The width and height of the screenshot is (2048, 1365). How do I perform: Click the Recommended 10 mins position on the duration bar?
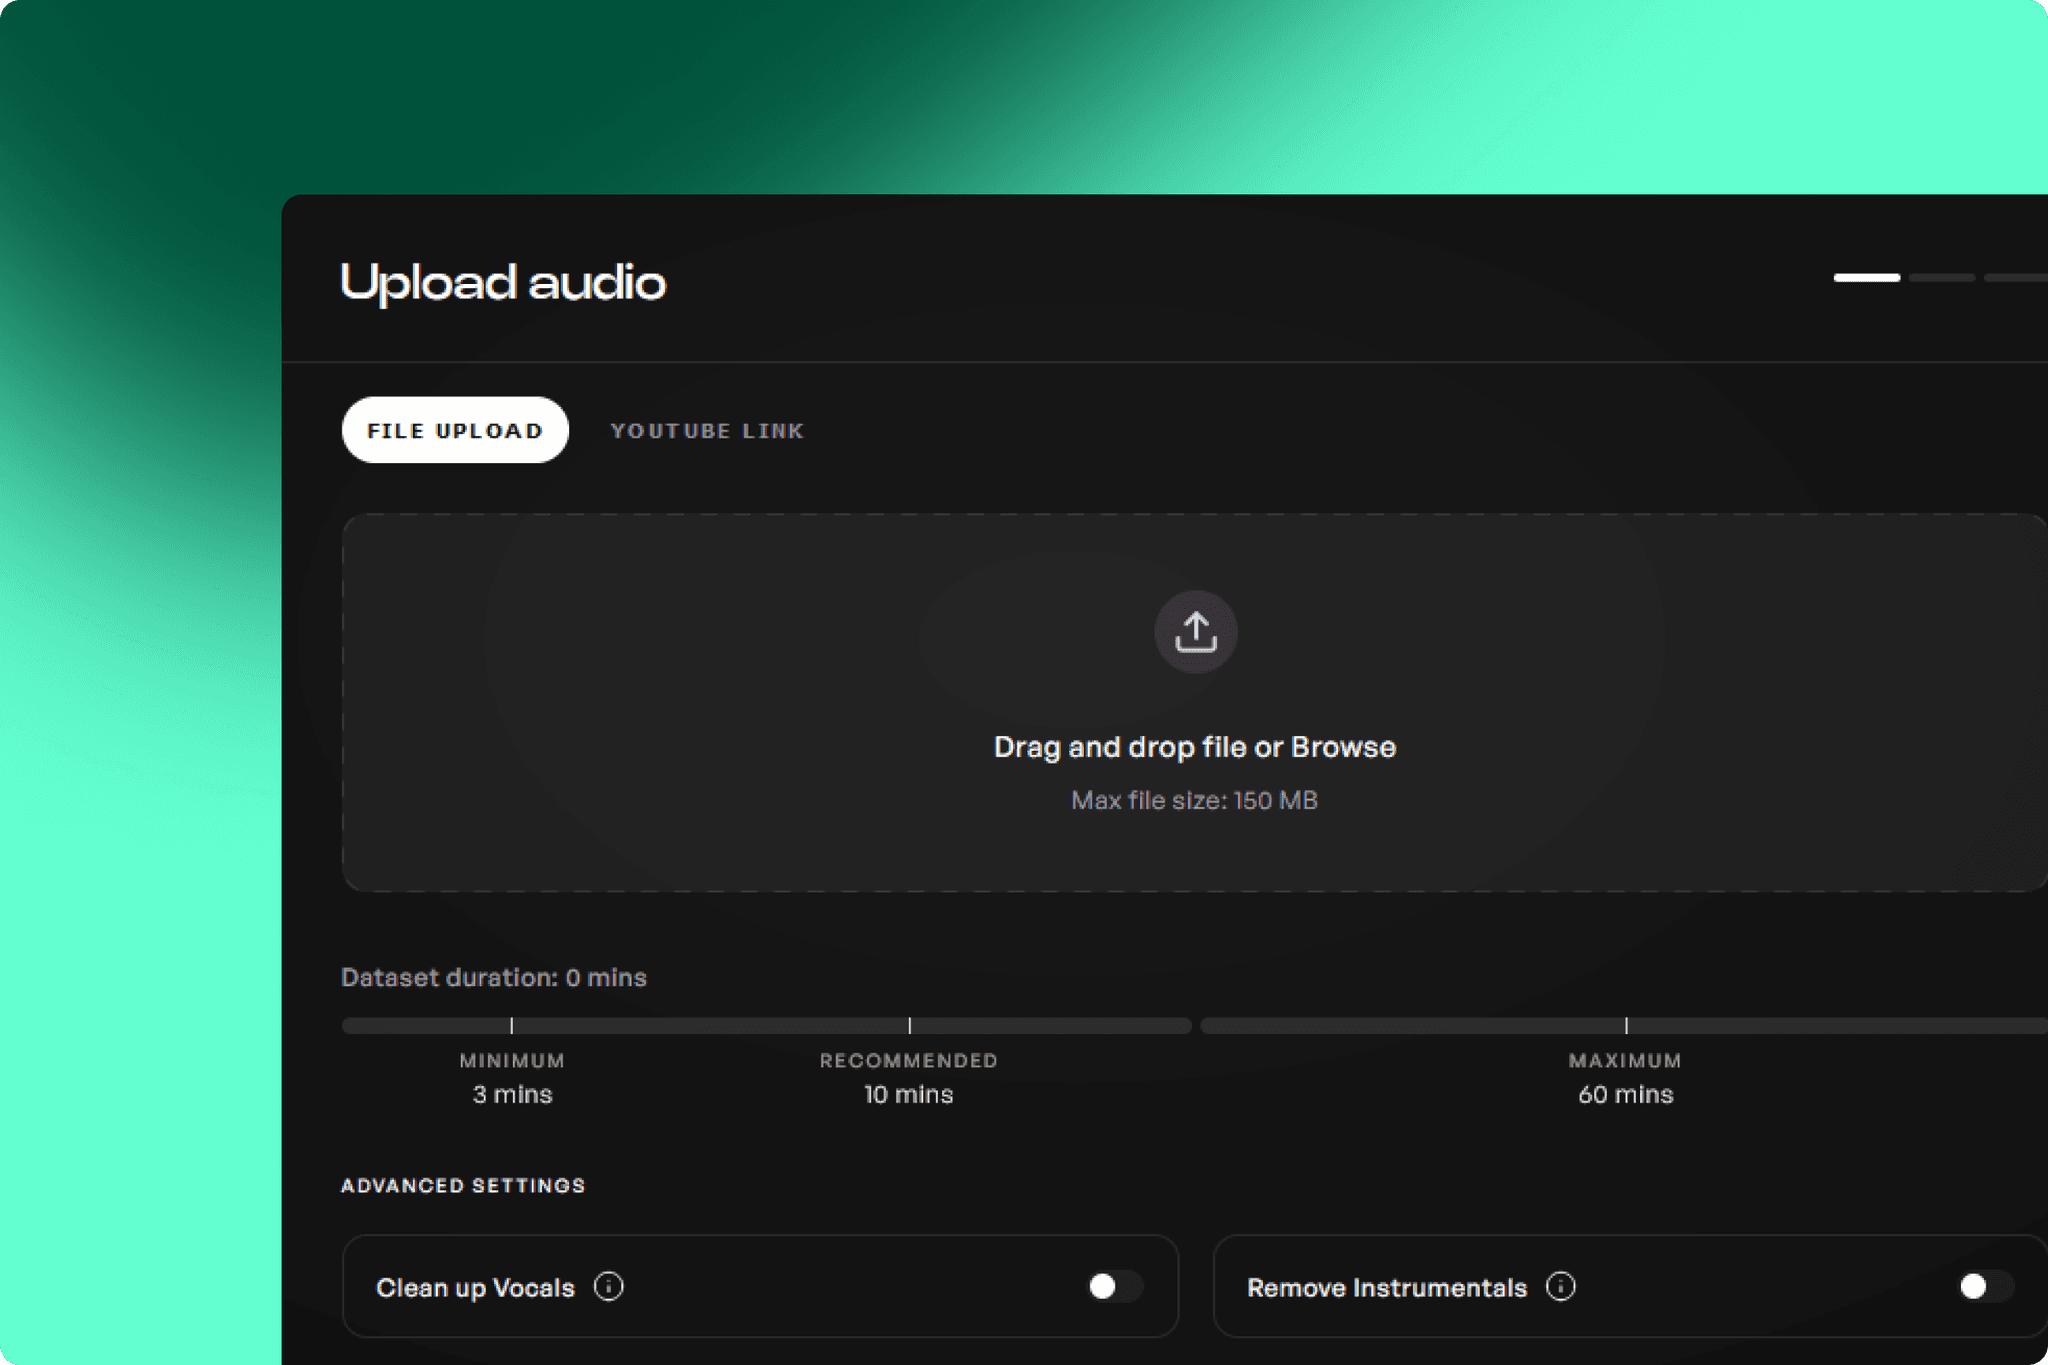click(x=910, y=1026)
